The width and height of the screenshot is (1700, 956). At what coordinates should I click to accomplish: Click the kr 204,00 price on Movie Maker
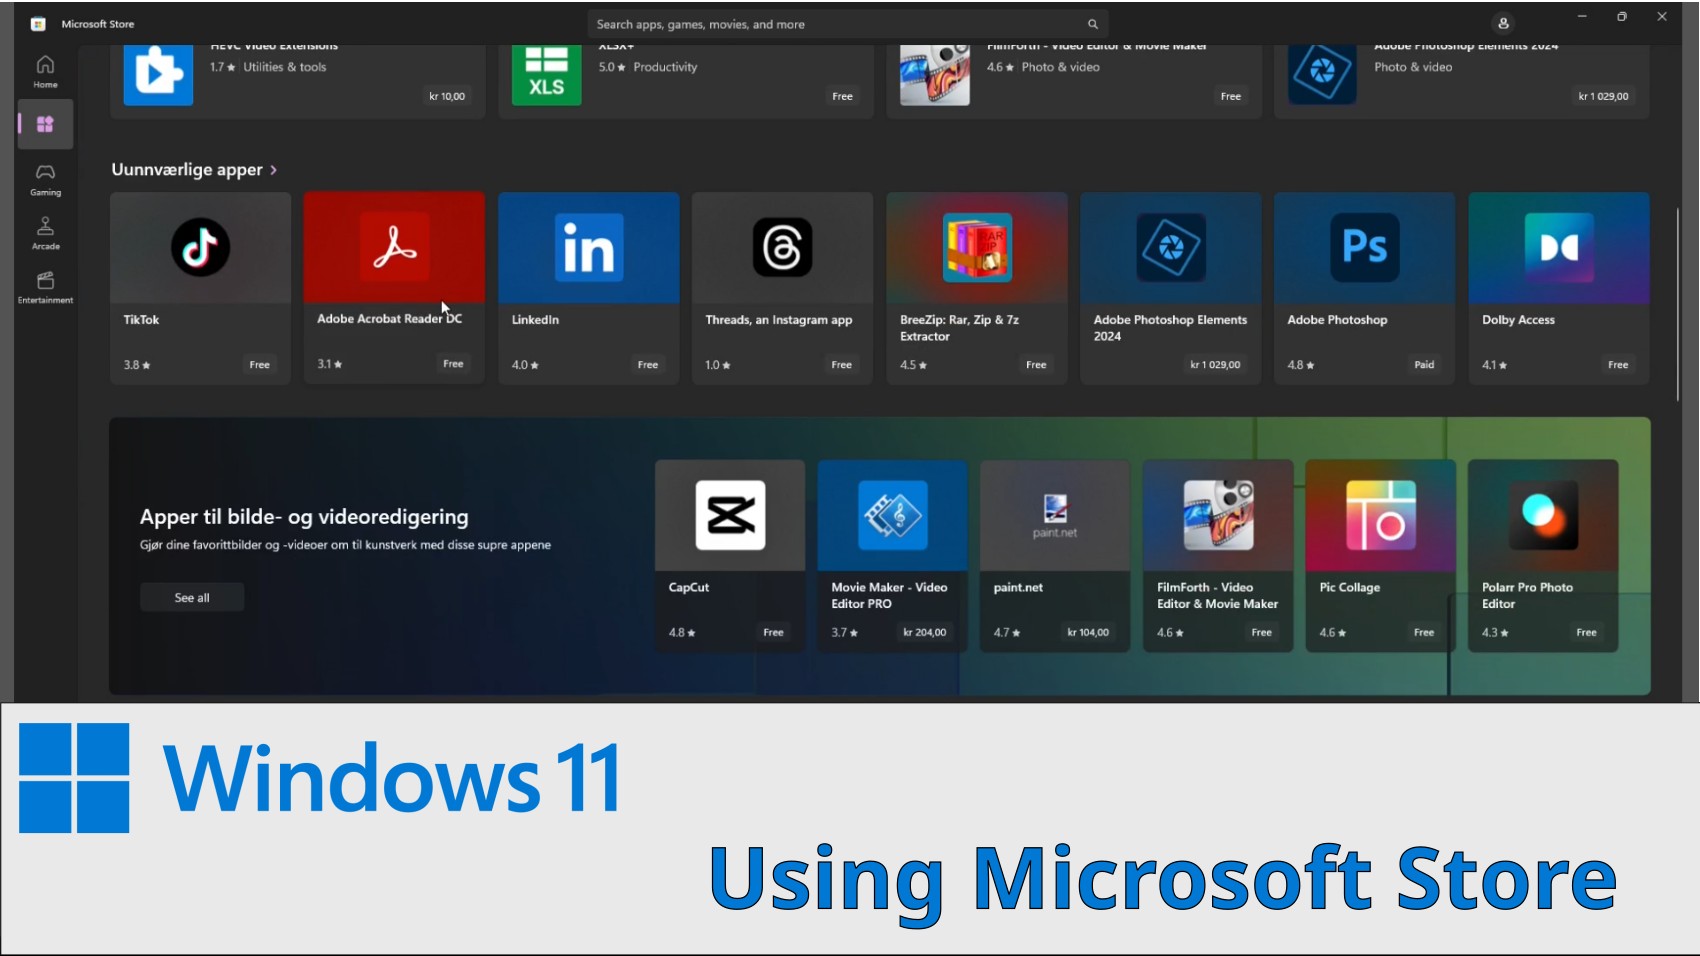pos(924,632)
